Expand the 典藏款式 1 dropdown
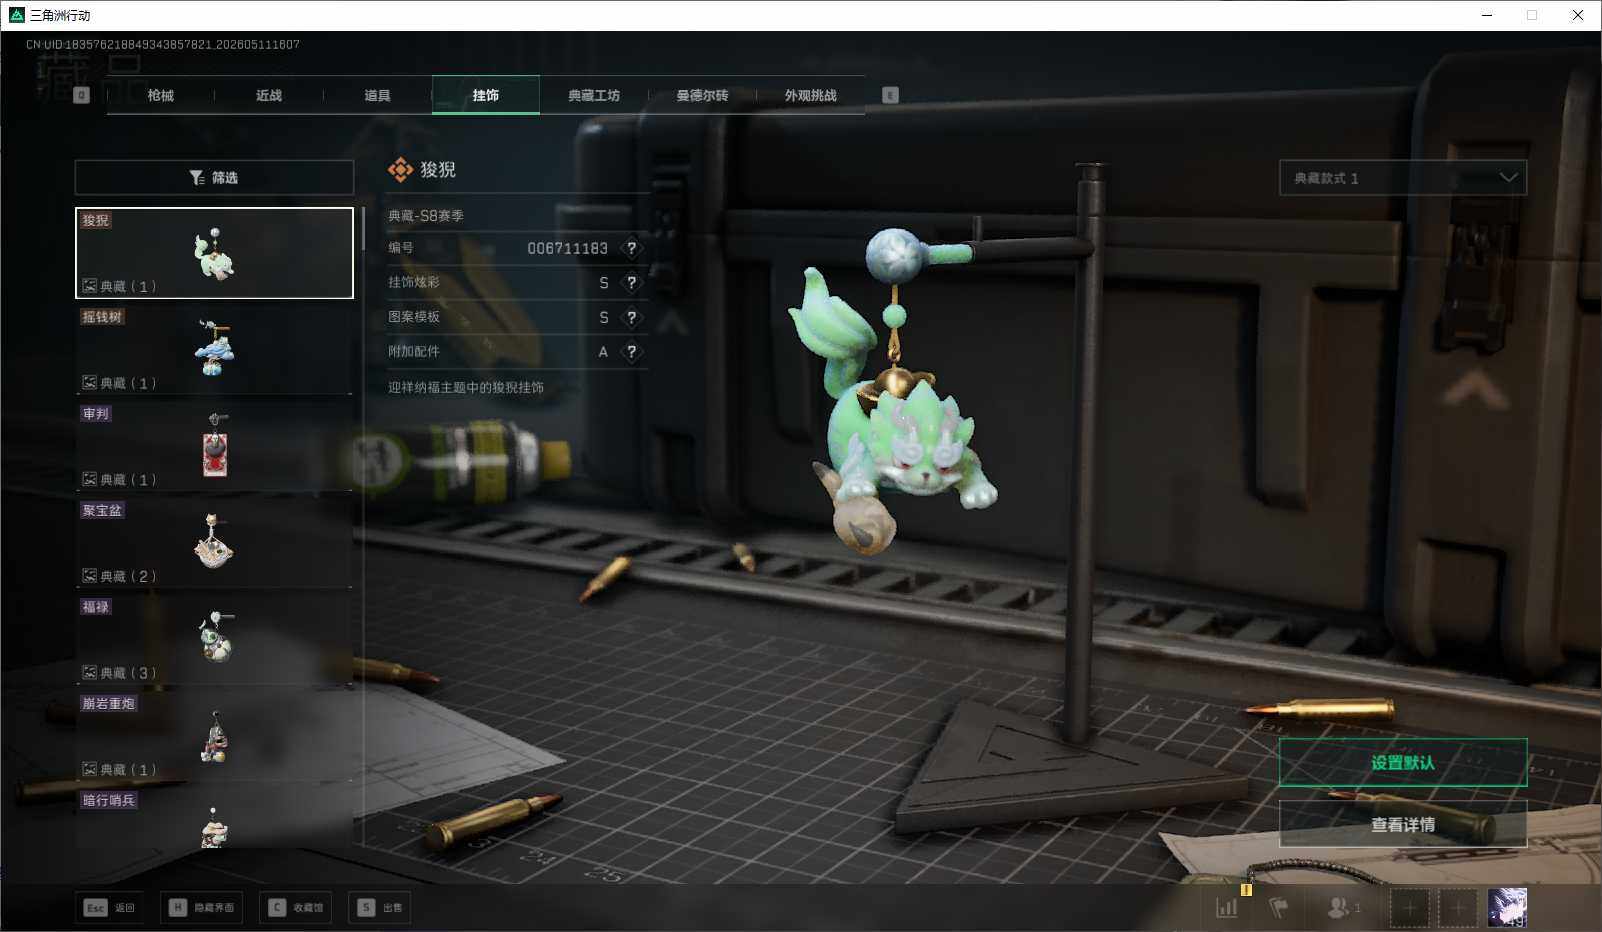The image size is (1602, 932). pos(1403,178)
